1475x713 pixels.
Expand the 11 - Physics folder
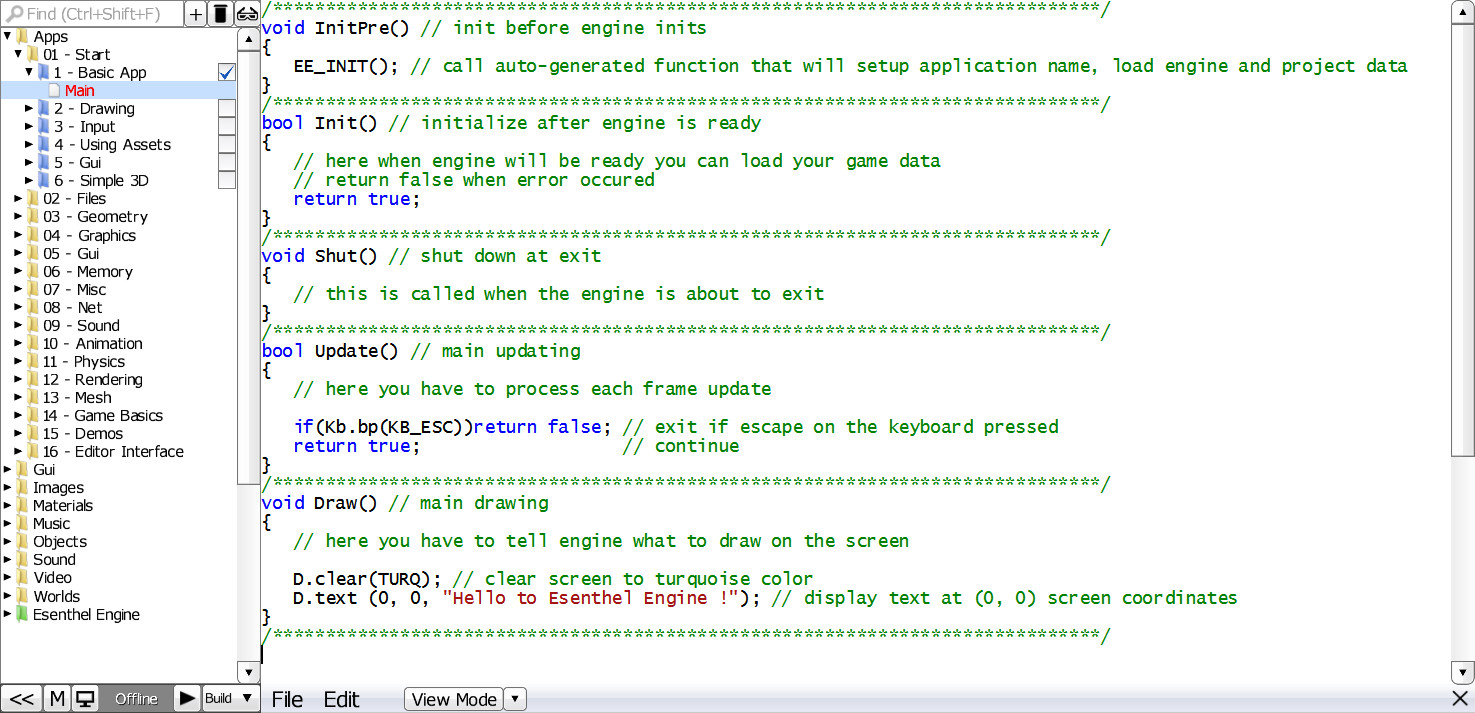tap(18, 362)
